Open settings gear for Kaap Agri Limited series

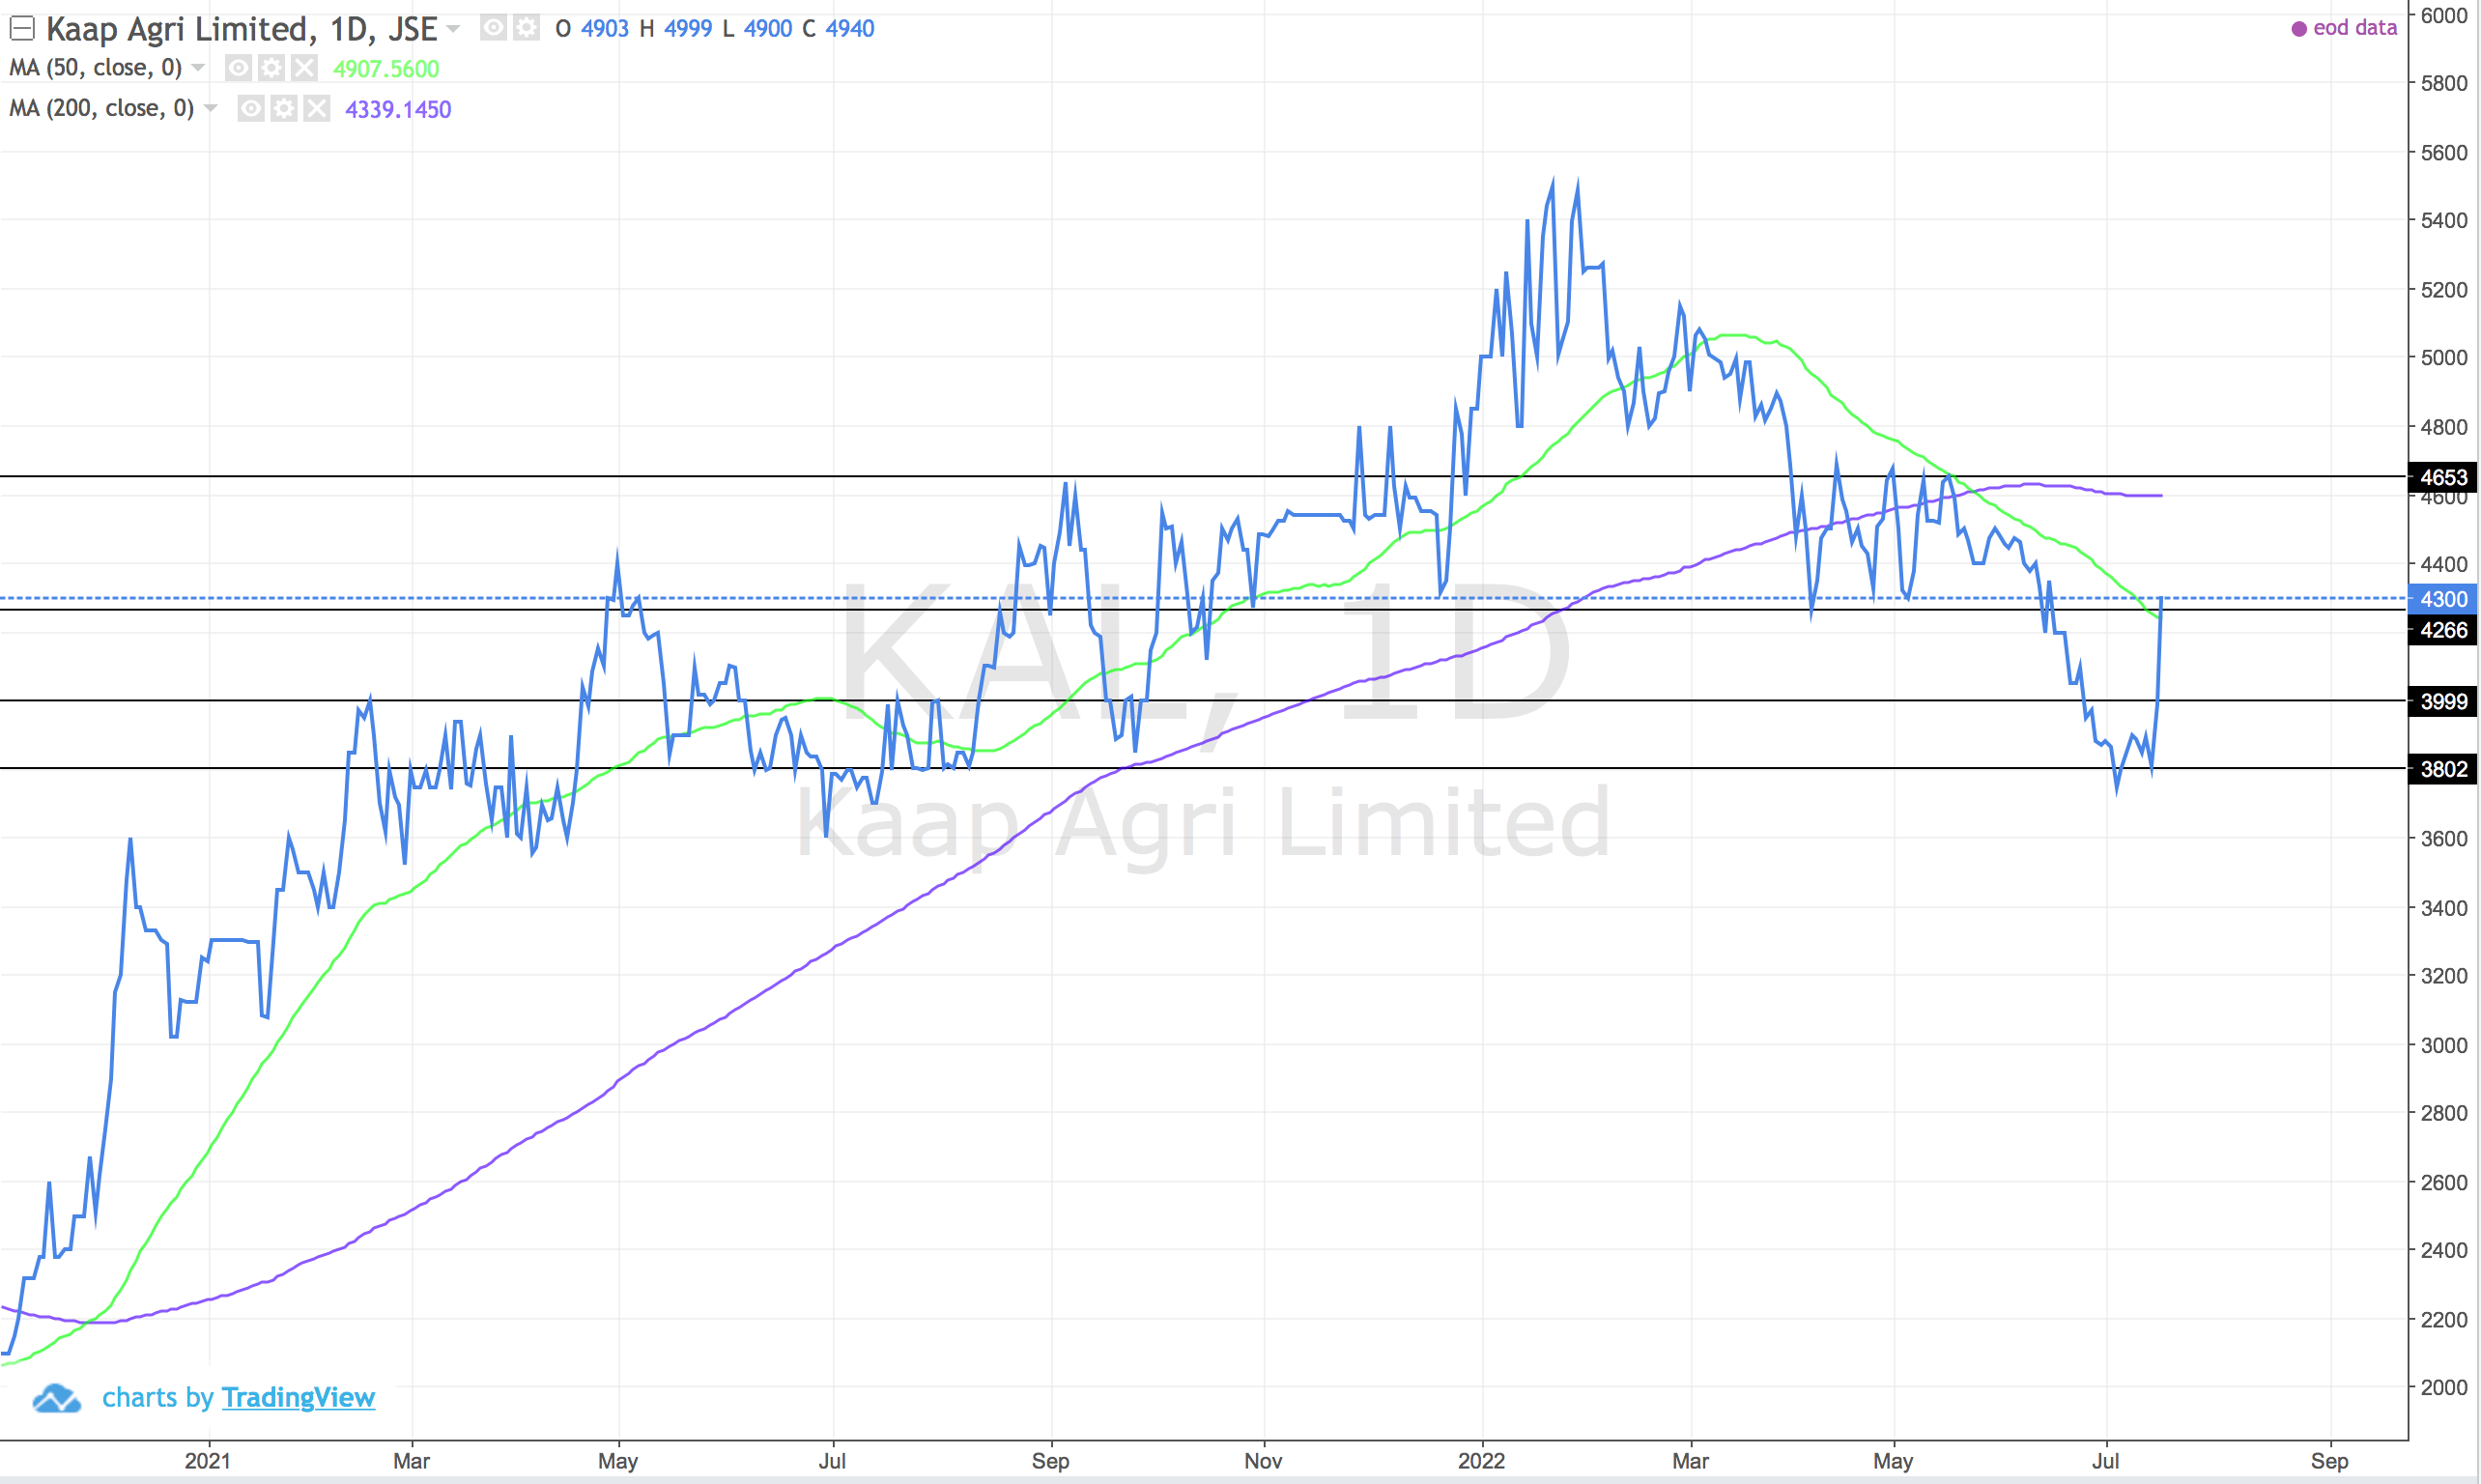pos(527,28)
